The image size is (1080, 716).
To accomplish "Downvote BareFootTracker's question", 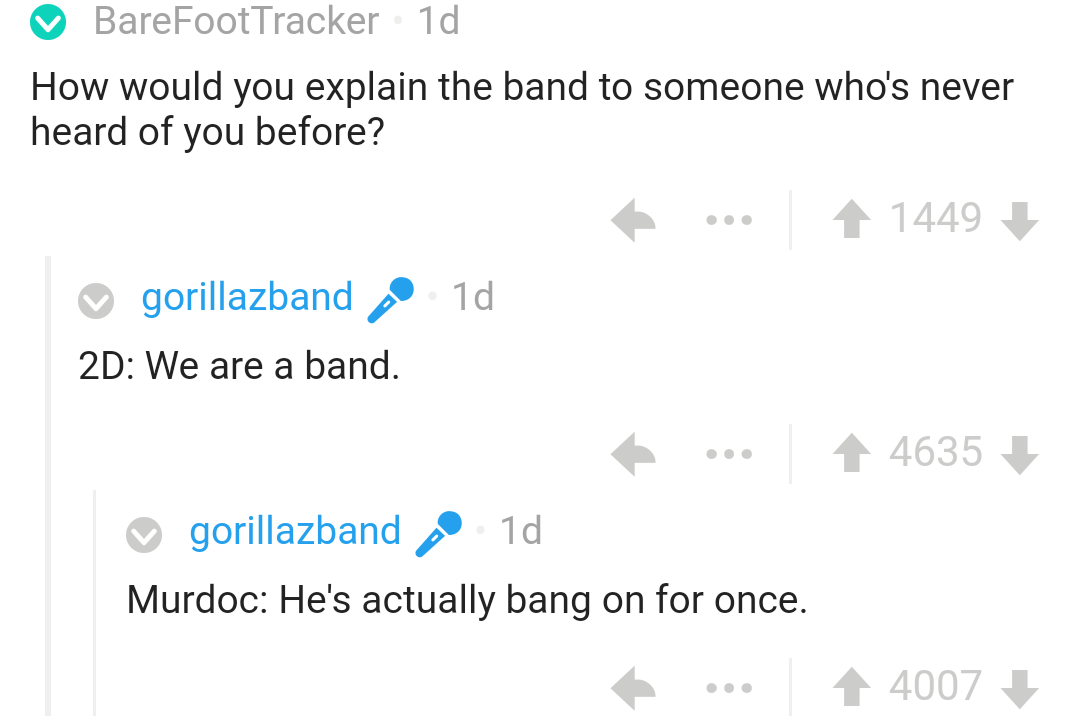I will coord(1019,220).
